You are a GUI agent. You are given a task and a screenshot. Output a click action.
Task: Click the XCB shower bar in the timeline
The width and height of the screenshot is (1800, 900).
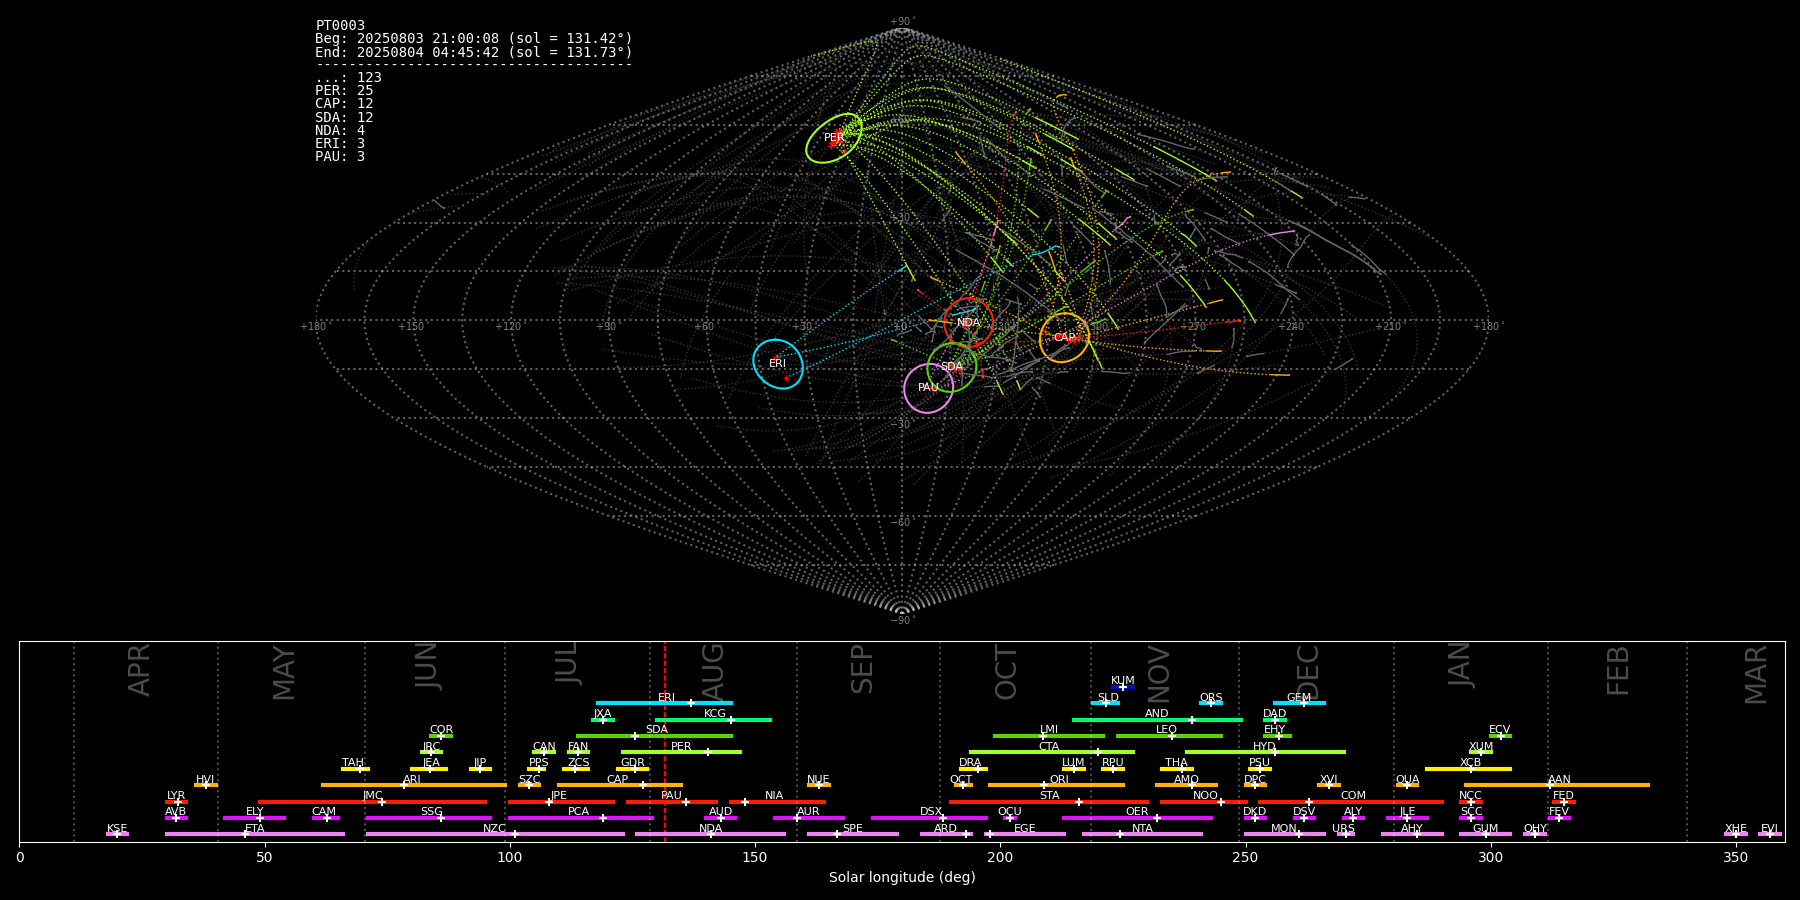point(1468,769)
